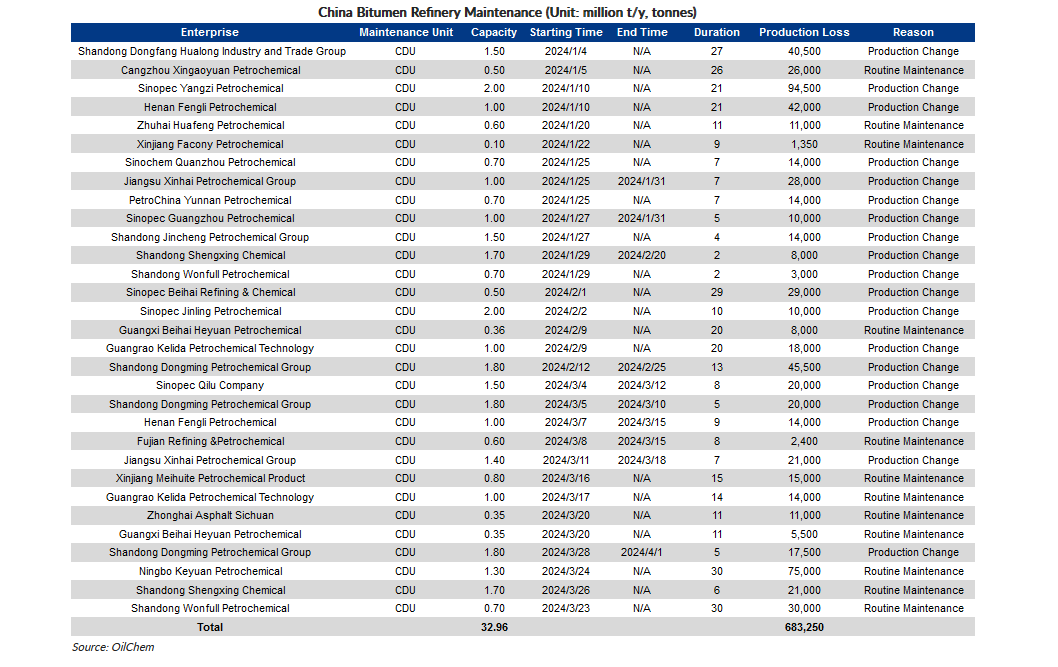Click the starting time 2024/2/2
Viewport: 1058px width, 667px height.
(565, 312)
